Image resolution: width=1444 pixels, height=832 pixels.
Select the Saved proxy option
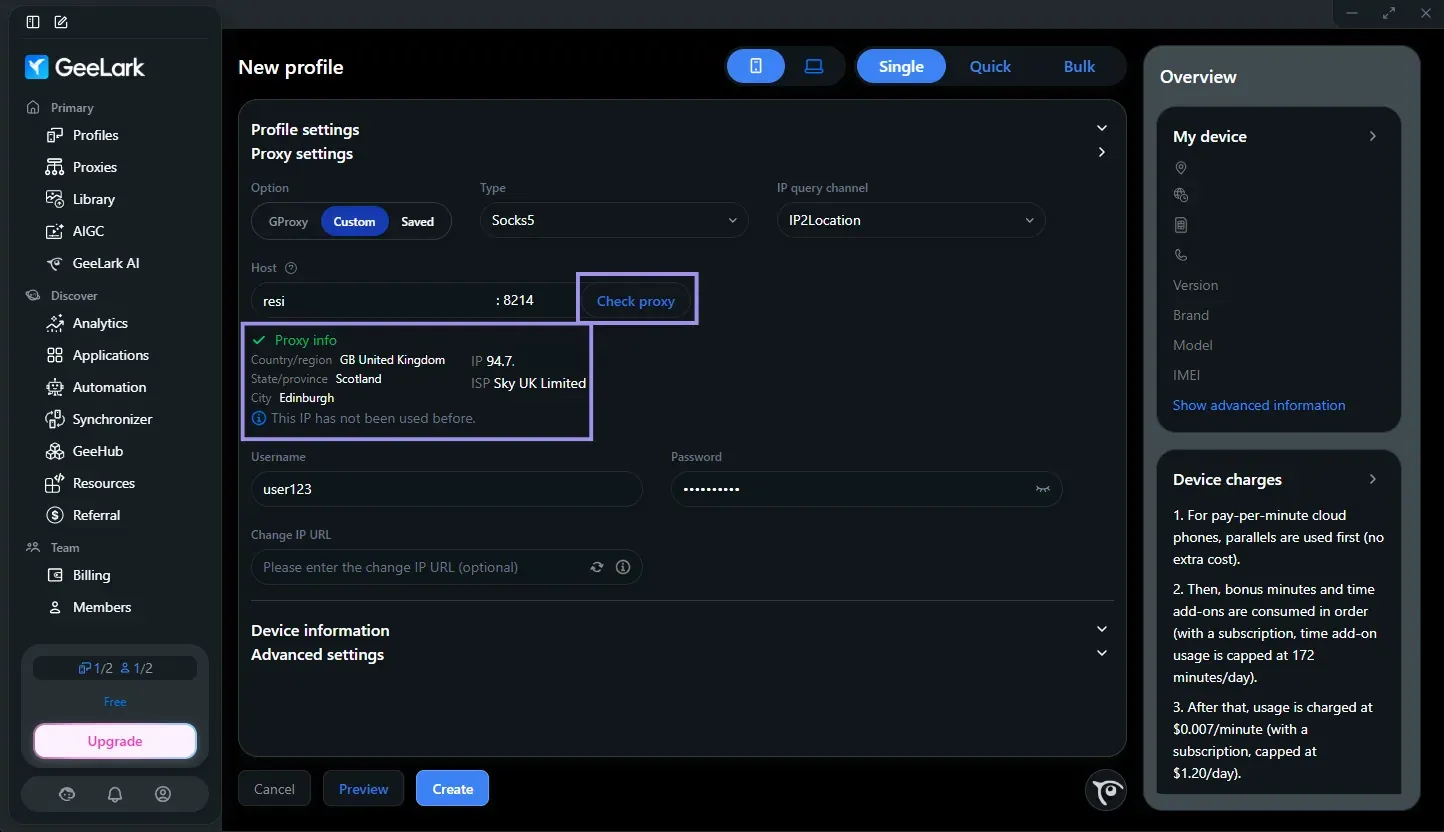tap(418, 222)
